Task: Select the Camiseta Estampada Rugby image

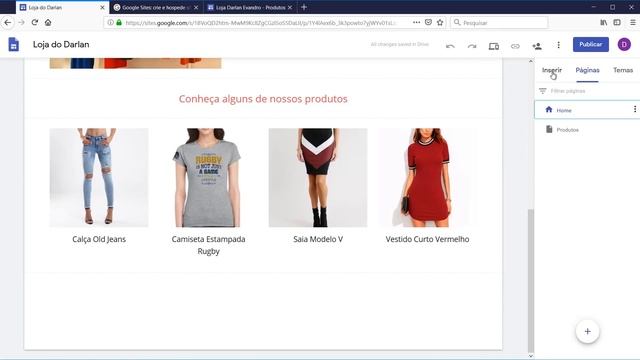Action: coord(208,178)
